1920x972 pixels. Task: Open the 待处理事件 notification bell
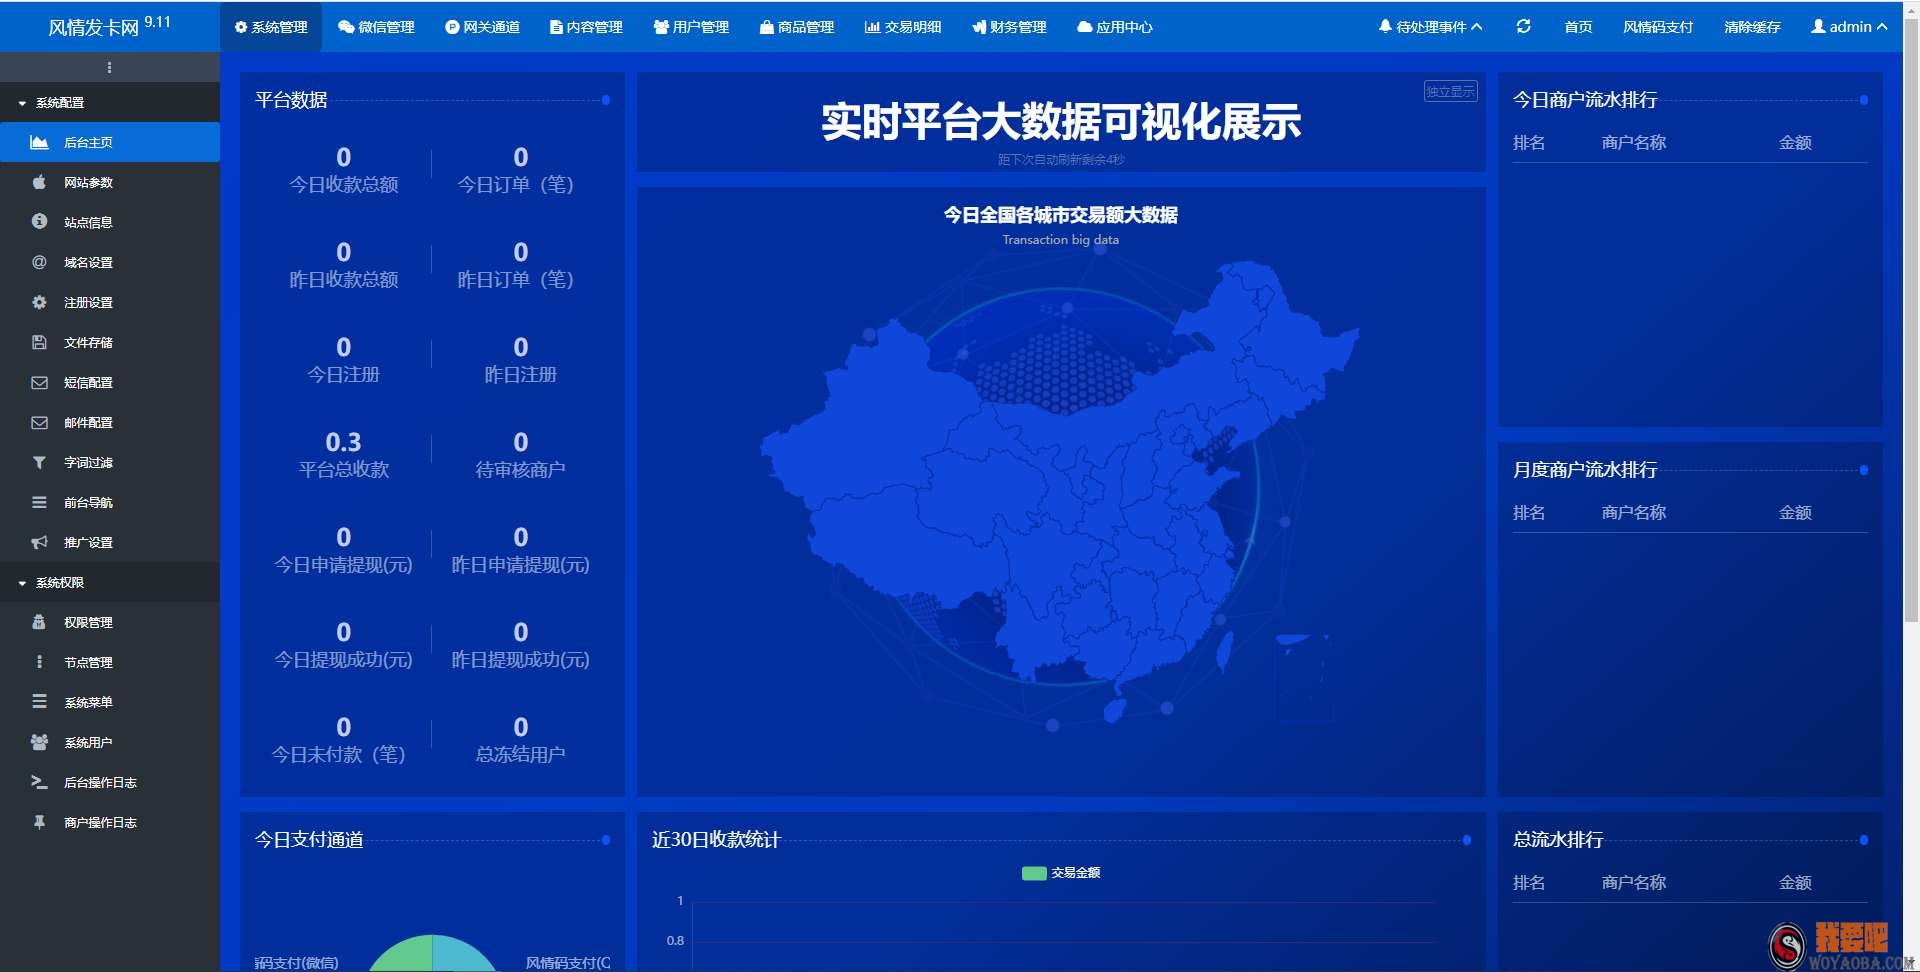[1385, 27]
